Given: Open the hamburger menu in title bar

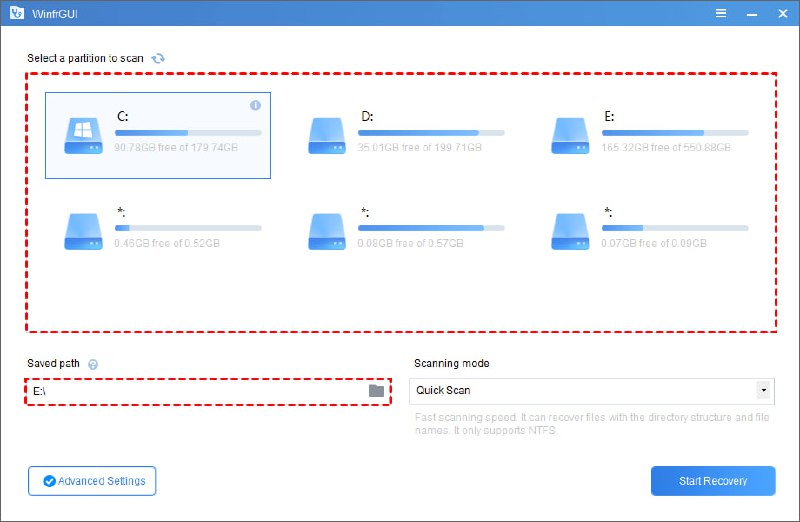Looking at the screenshot, I should point(721,13).
